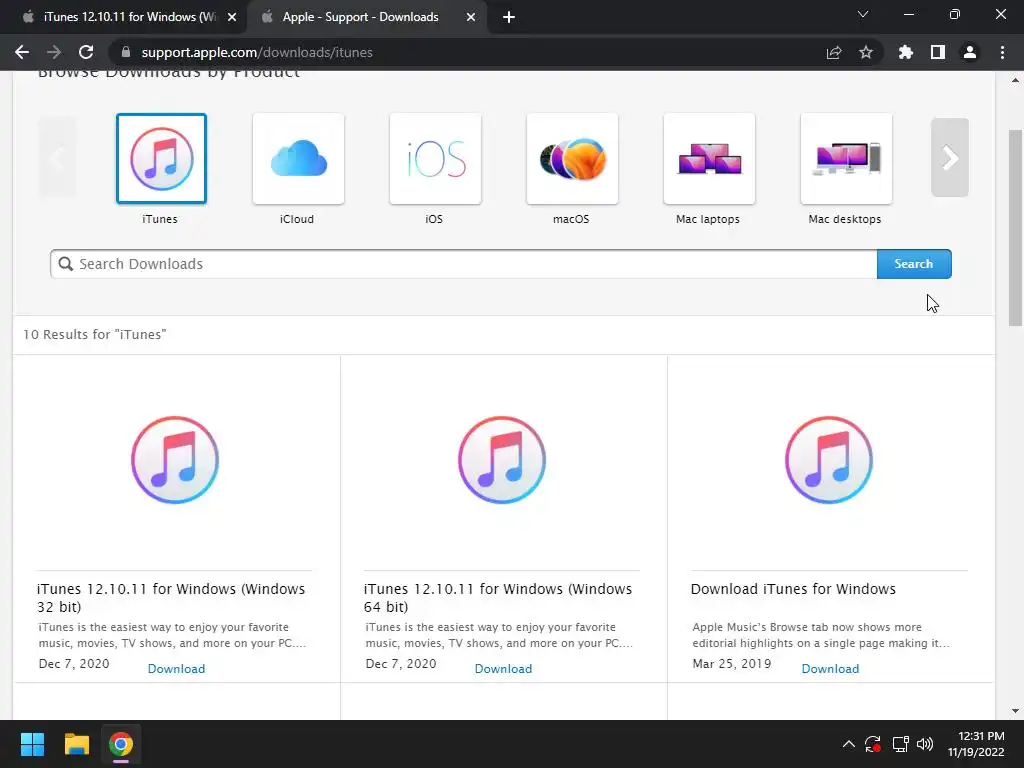Click iTunes logo of 32 bit result

pyautogui.click(x=175, y=460)
